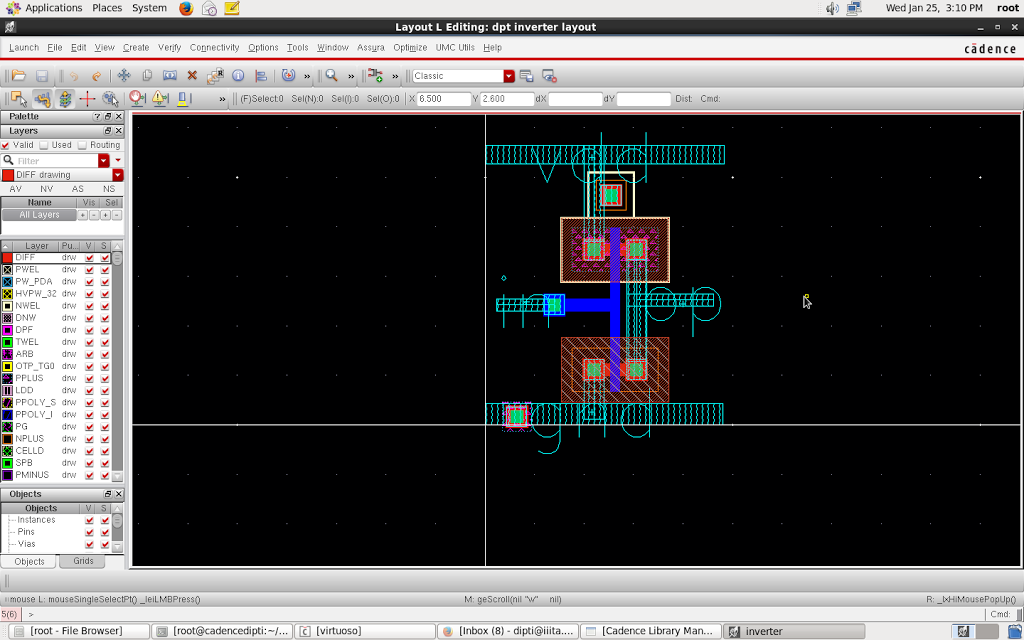This screenshot has width=1024, height=640.
Task: Open the Classic workspace dropdown
Action: (508, 75)
